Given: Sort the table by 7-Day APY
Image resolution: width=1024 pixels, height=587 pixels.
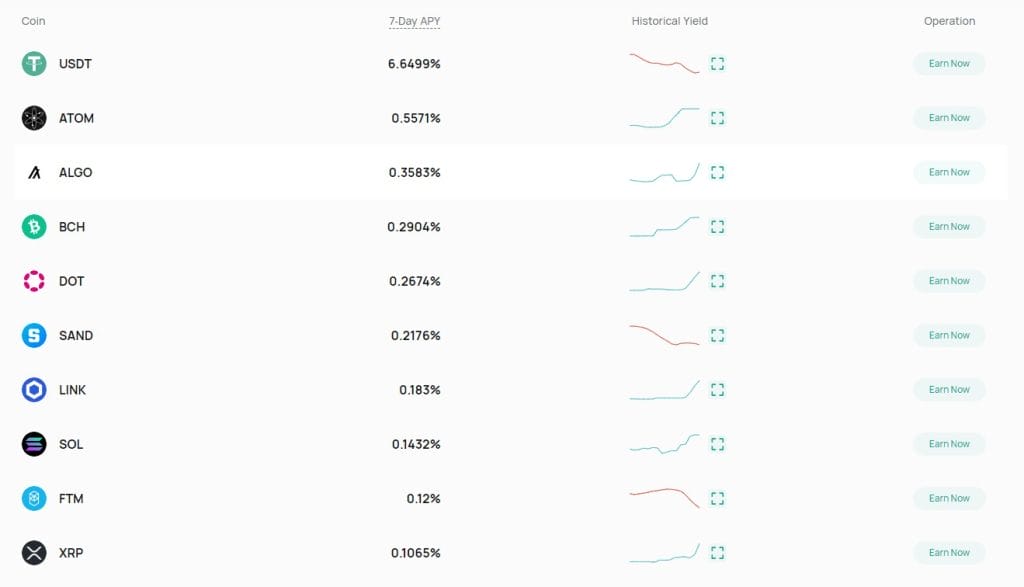Looking at the screenshot, I should tap(414, 20).
